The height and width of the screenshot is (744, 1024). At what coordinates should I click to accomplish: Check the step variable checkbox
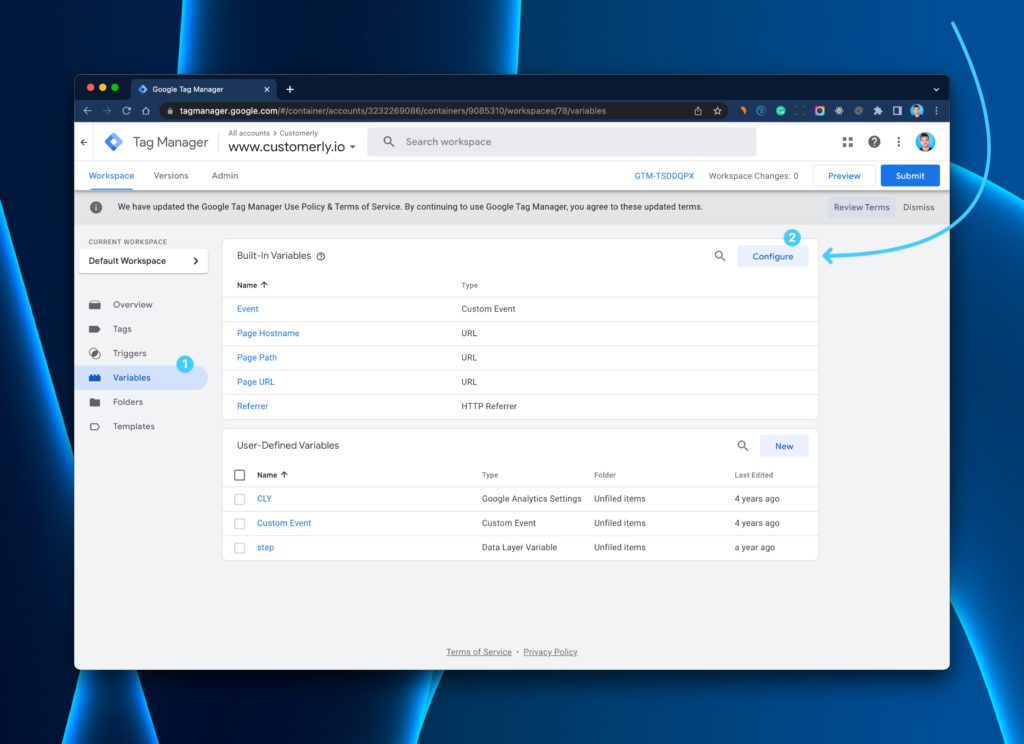(240, 547)
